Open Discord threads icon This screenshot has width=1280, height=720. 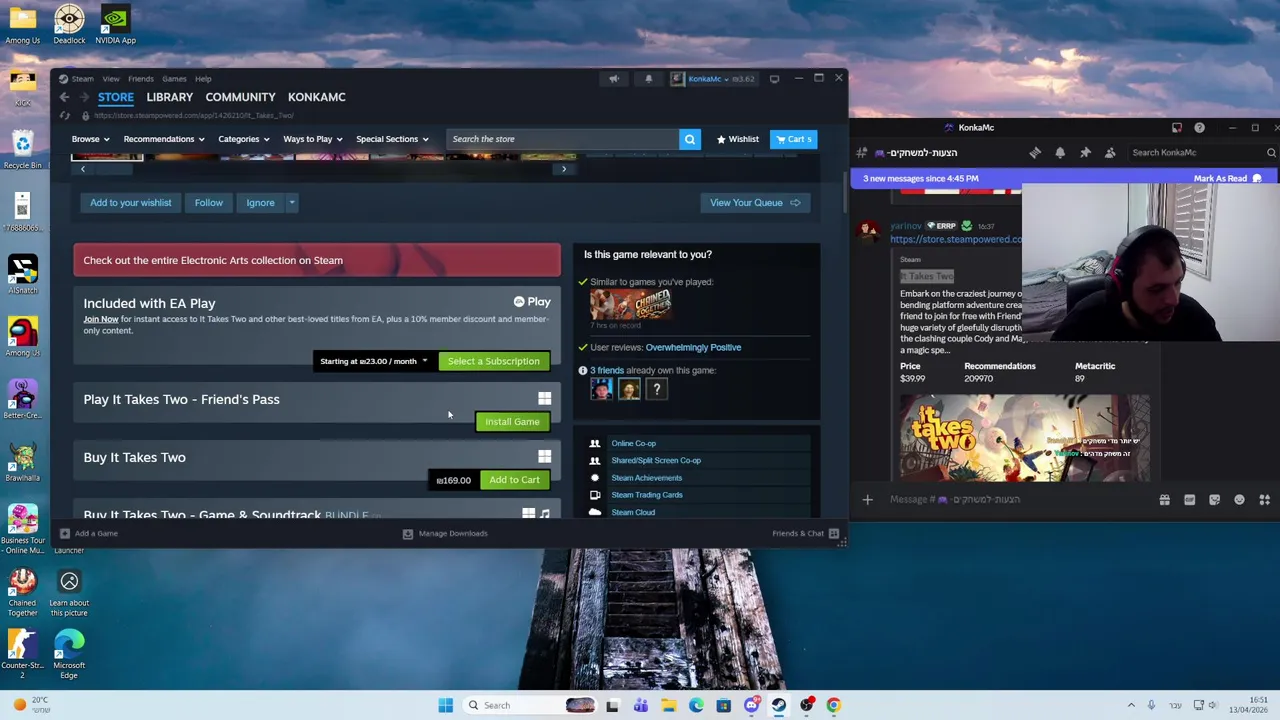[1035, 152]
